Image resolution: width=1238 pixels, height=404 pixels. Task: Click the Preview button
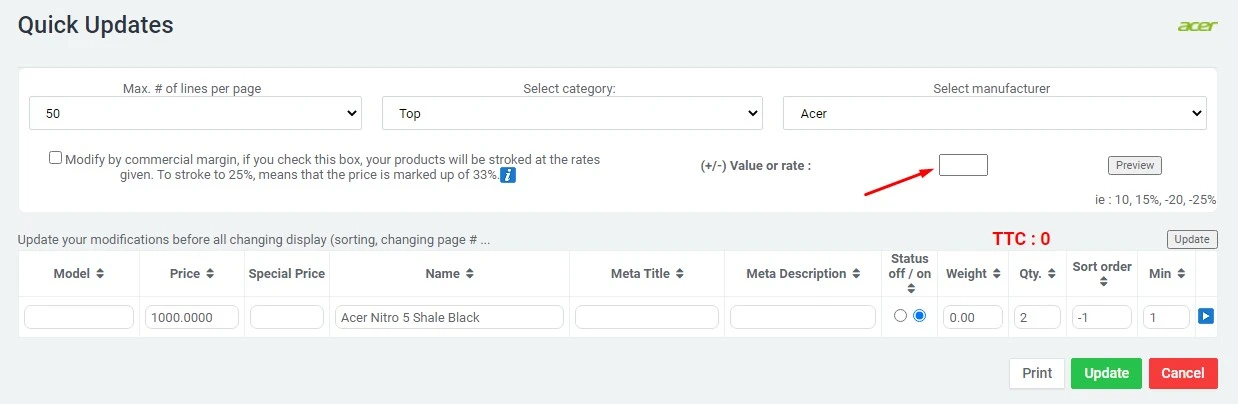[x=1134, y=165]
